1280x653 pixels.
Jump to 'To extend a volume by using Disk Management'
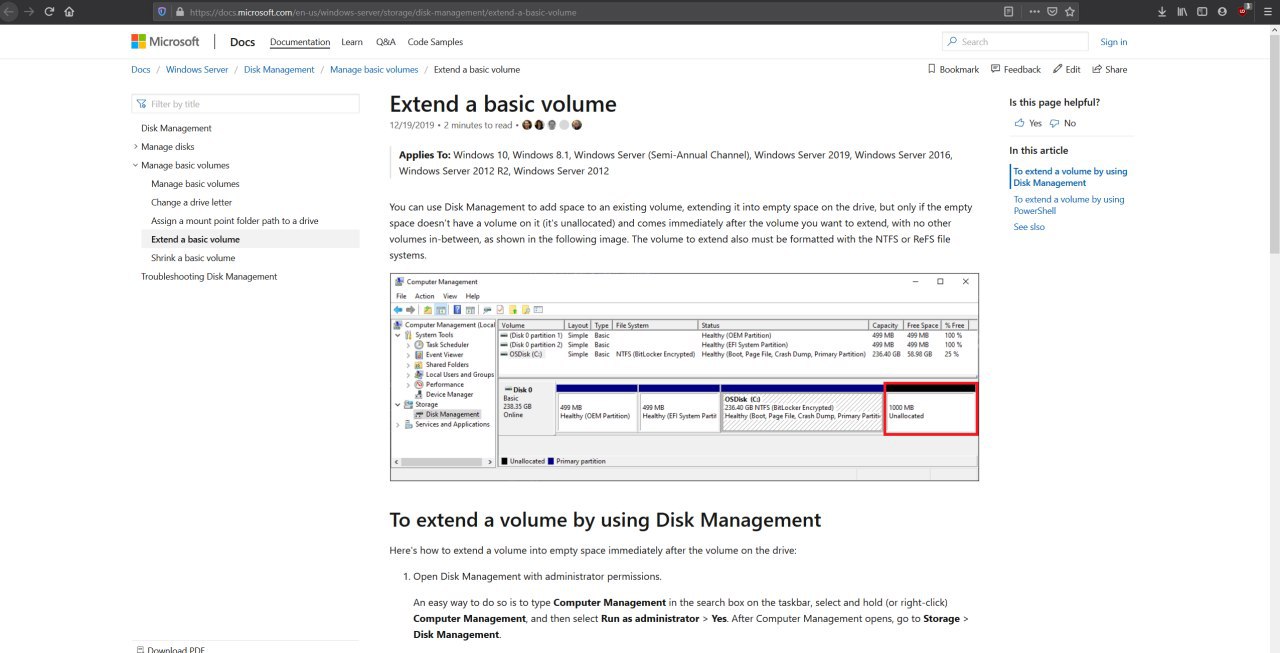click(x=1070, y=177)
